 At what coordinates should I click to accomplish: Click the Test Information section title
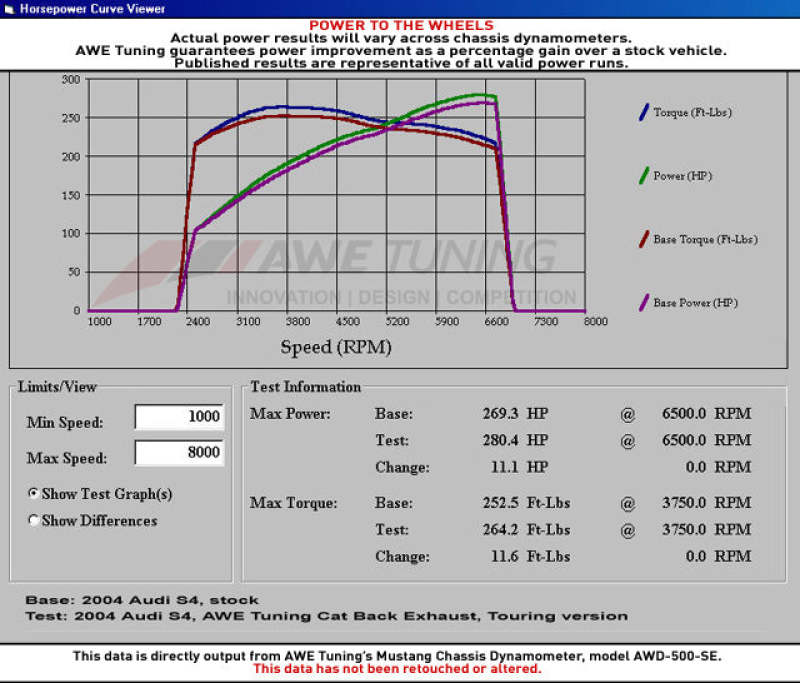click(x=305, y=387)
